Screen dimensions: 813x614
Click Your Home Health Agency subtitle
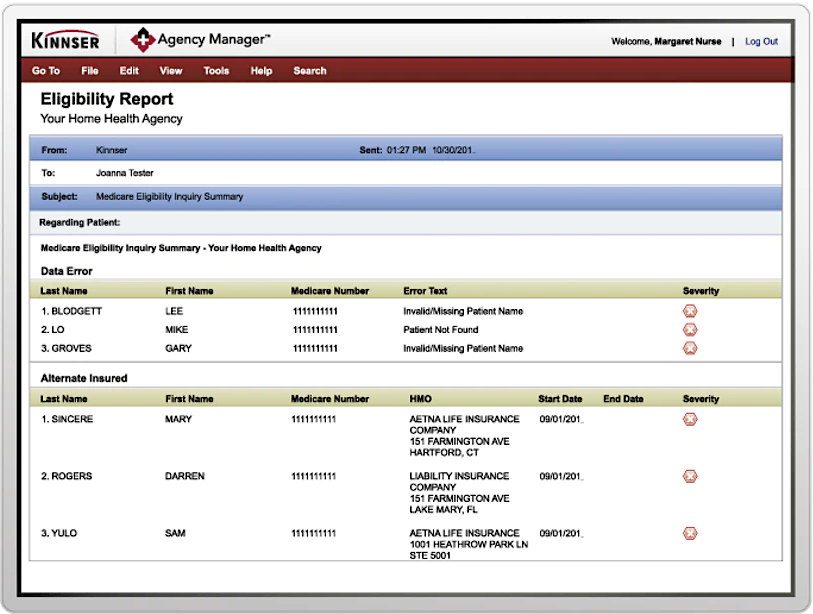point(111,119)
